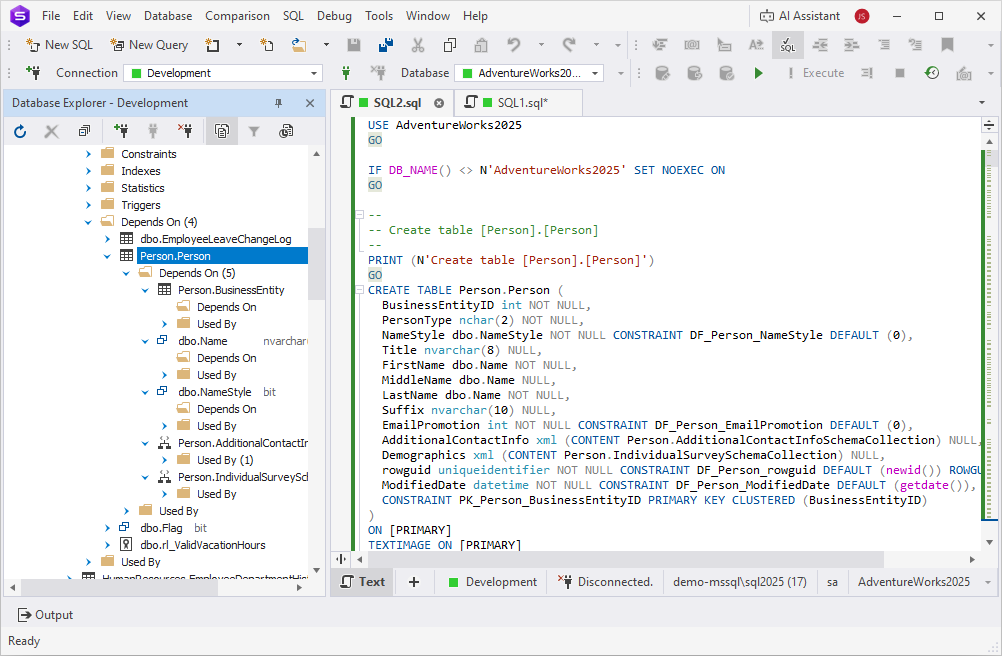The height and width of the screenshot is (656, 1002).
Task: Open the Database menu
Action: click(x=168, y=16)
